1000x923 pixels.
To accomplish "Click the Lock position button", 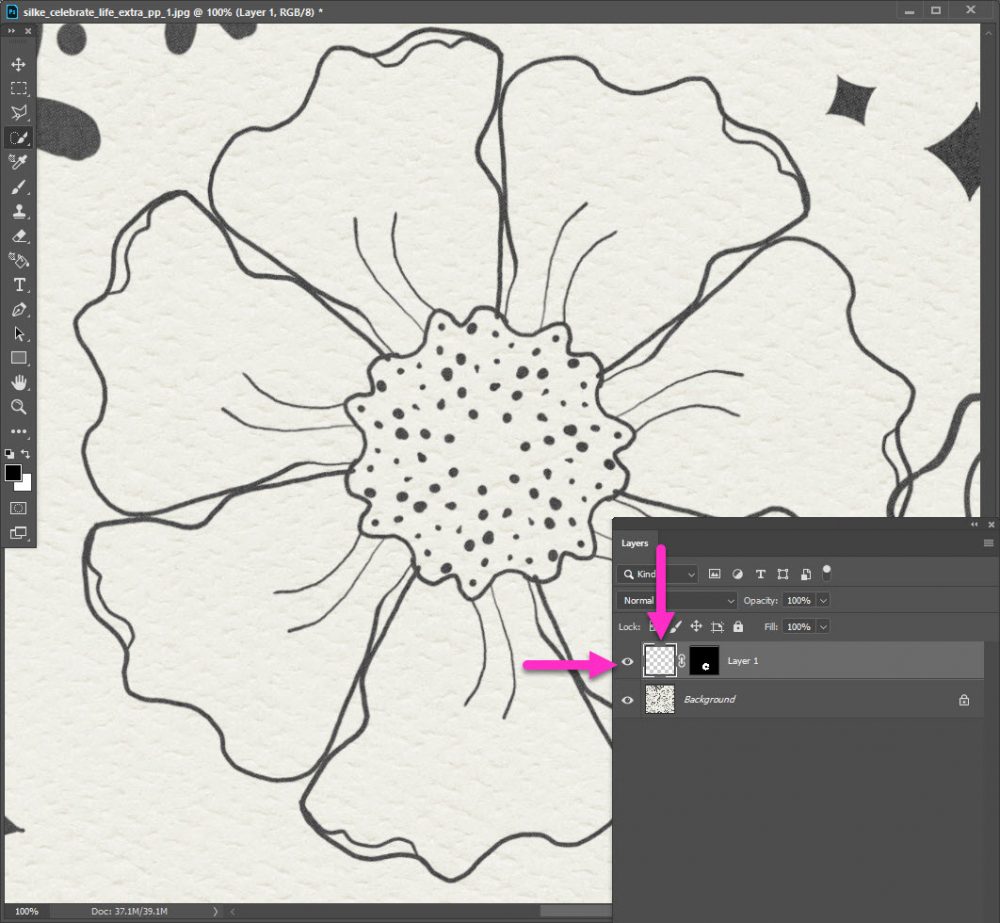I will pos(696,627).
